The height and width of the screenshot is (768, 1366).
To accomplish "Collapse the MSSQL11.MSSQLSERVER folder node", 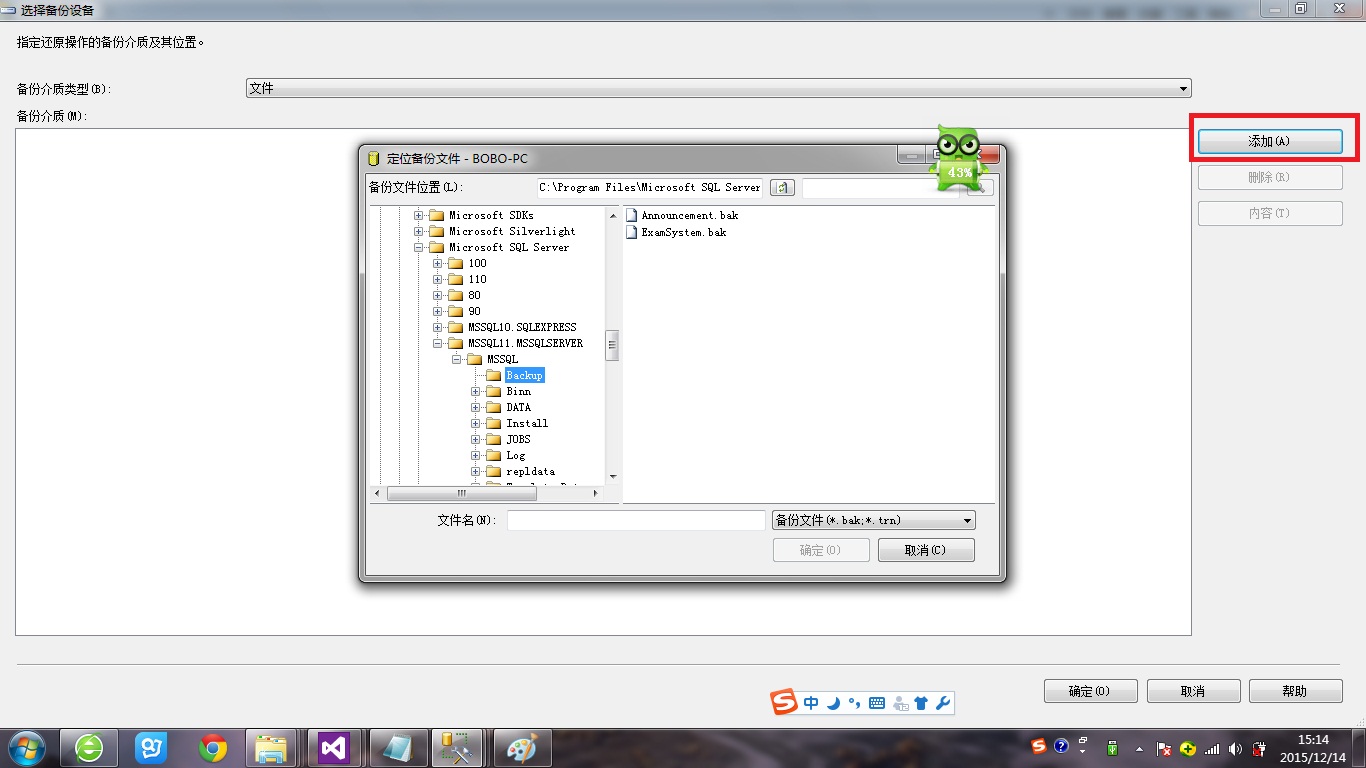I will (x=438, y=343).
